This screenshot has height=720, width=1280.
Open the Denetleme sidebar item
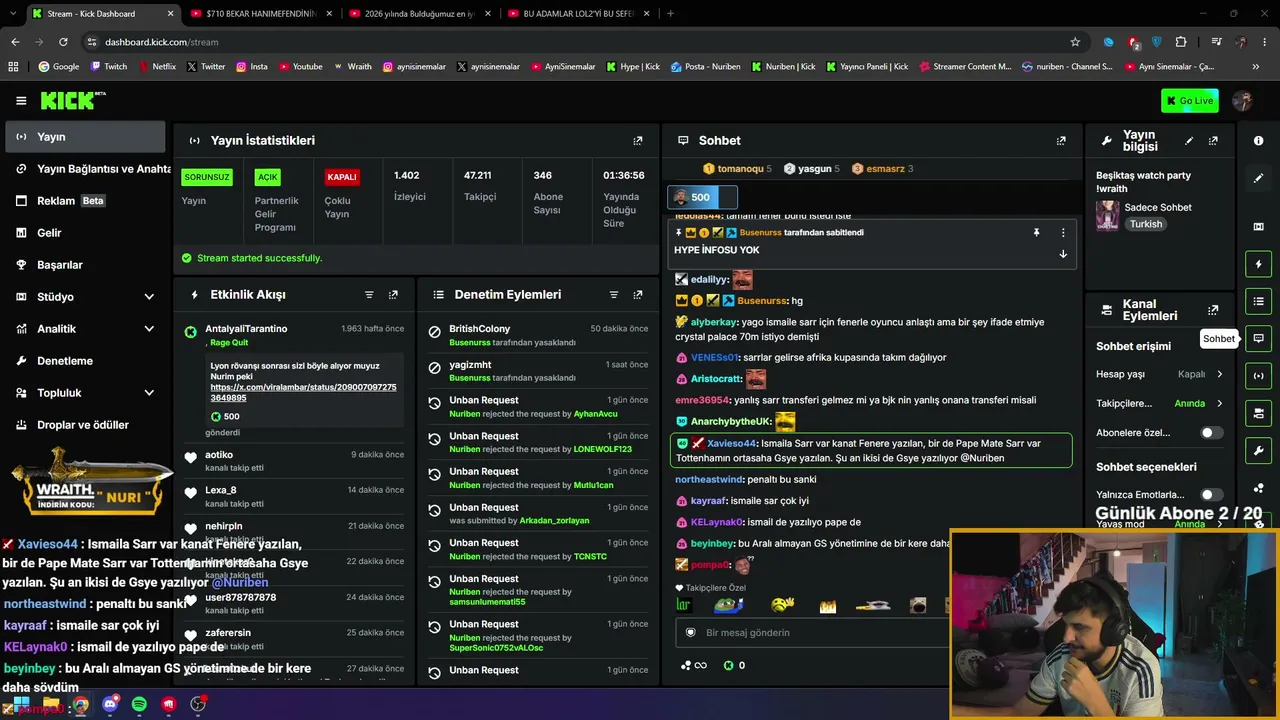click(85, 361)
